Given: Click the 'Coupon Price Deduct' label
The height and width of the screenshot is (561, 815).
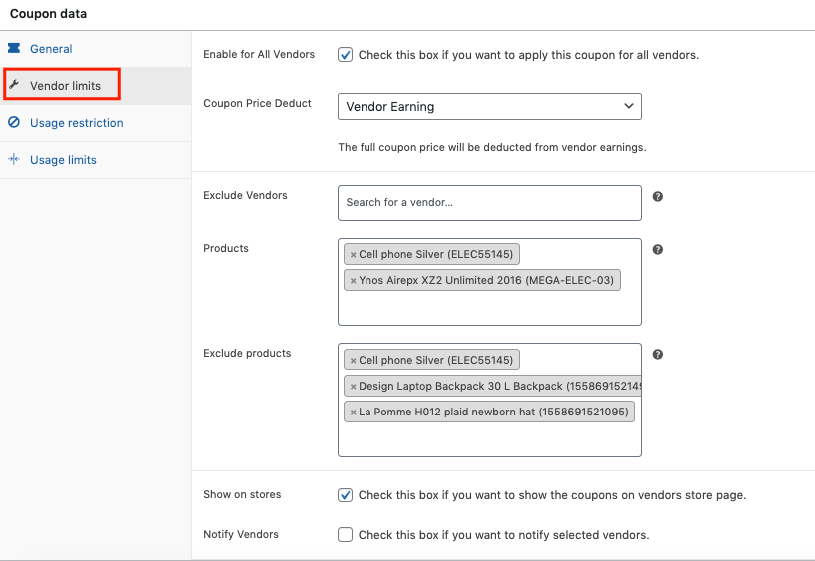Looking at the screenshot, I should (257, 103).
